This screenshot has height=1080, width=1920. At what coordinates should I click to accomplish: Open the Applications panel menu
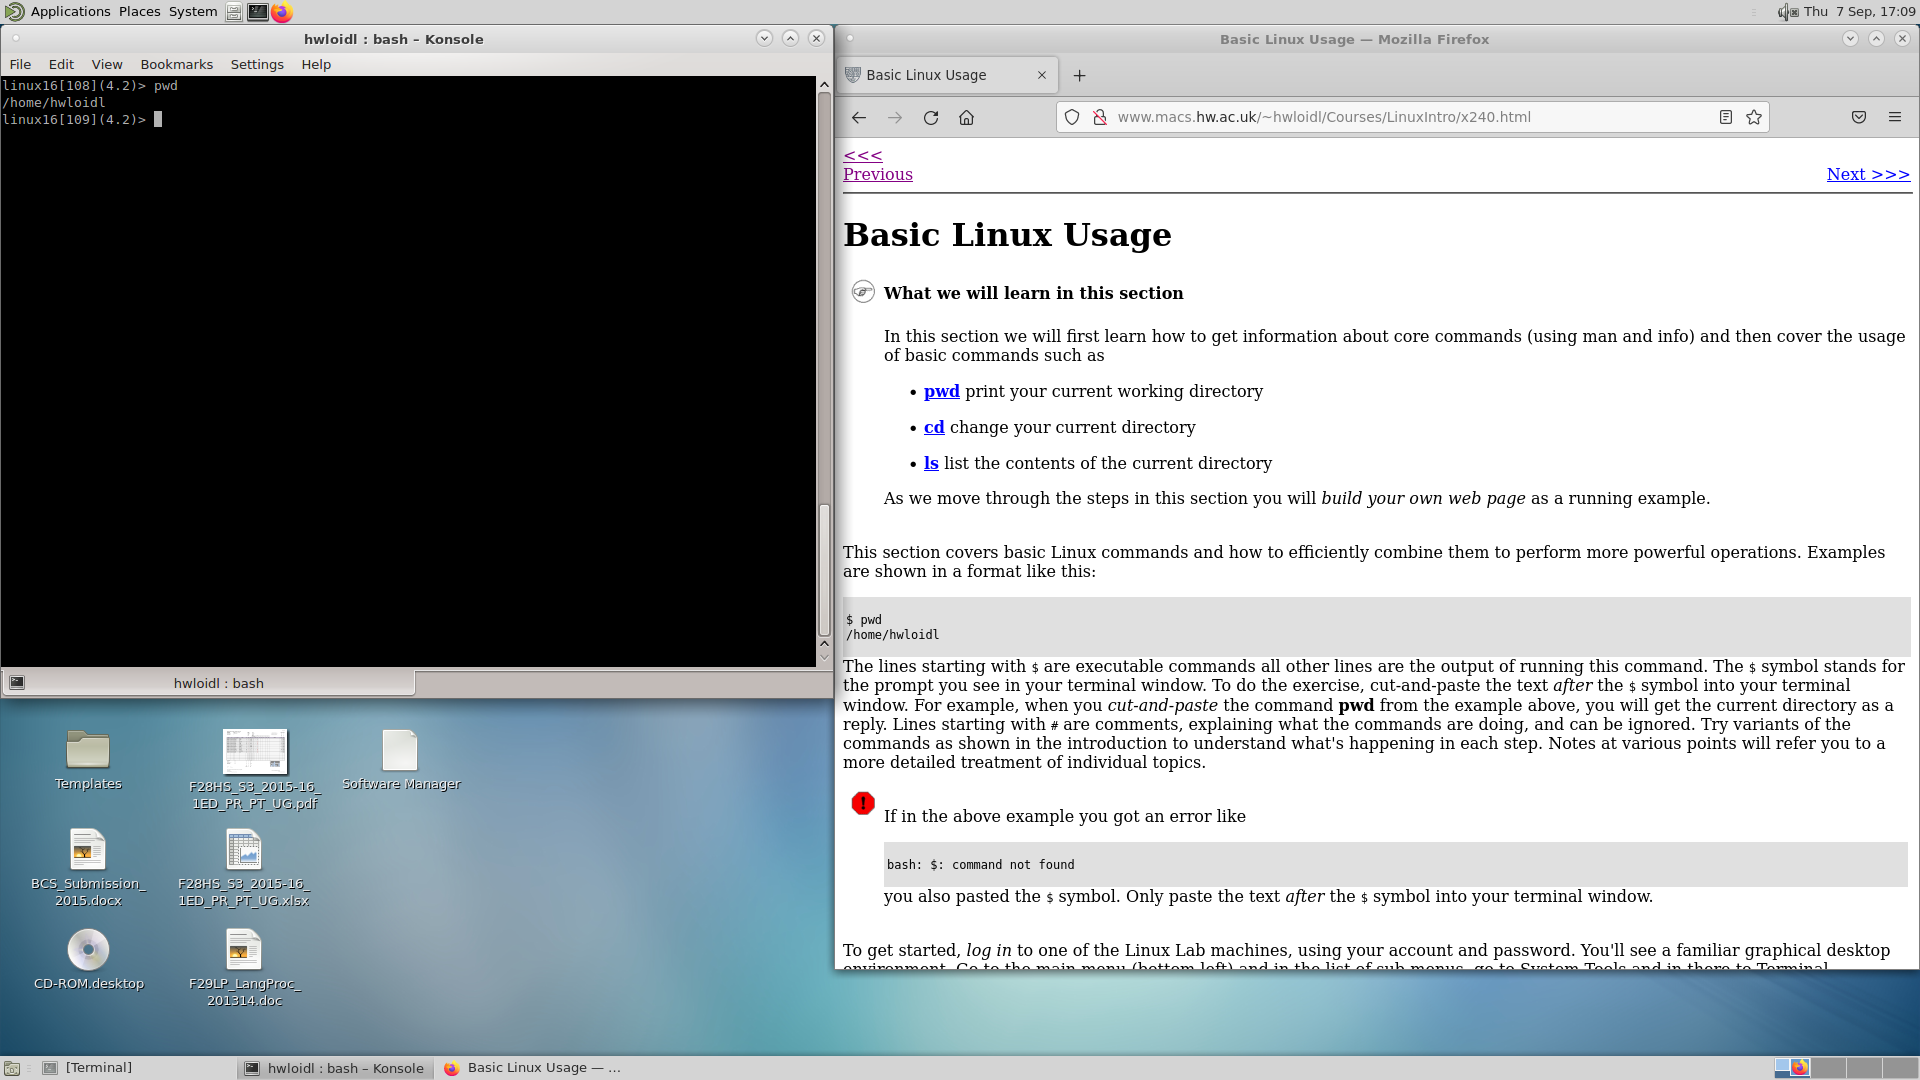point(70,11)
